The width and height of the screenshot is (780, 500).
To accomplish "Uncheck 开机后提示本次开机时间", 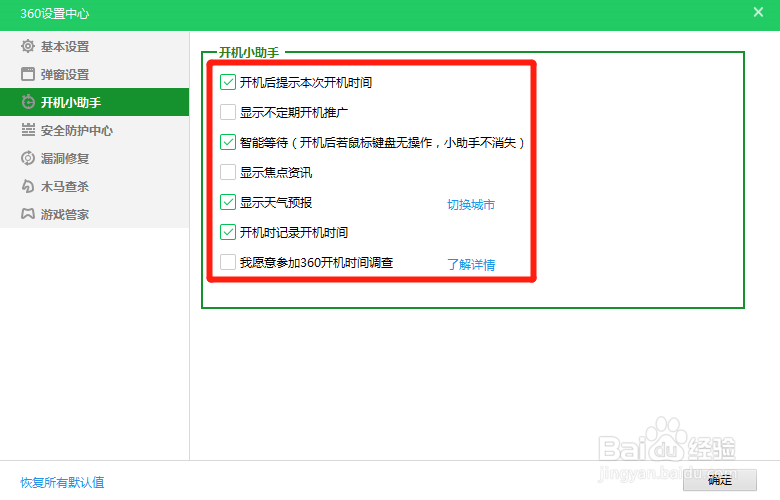I will click(228, 82).
